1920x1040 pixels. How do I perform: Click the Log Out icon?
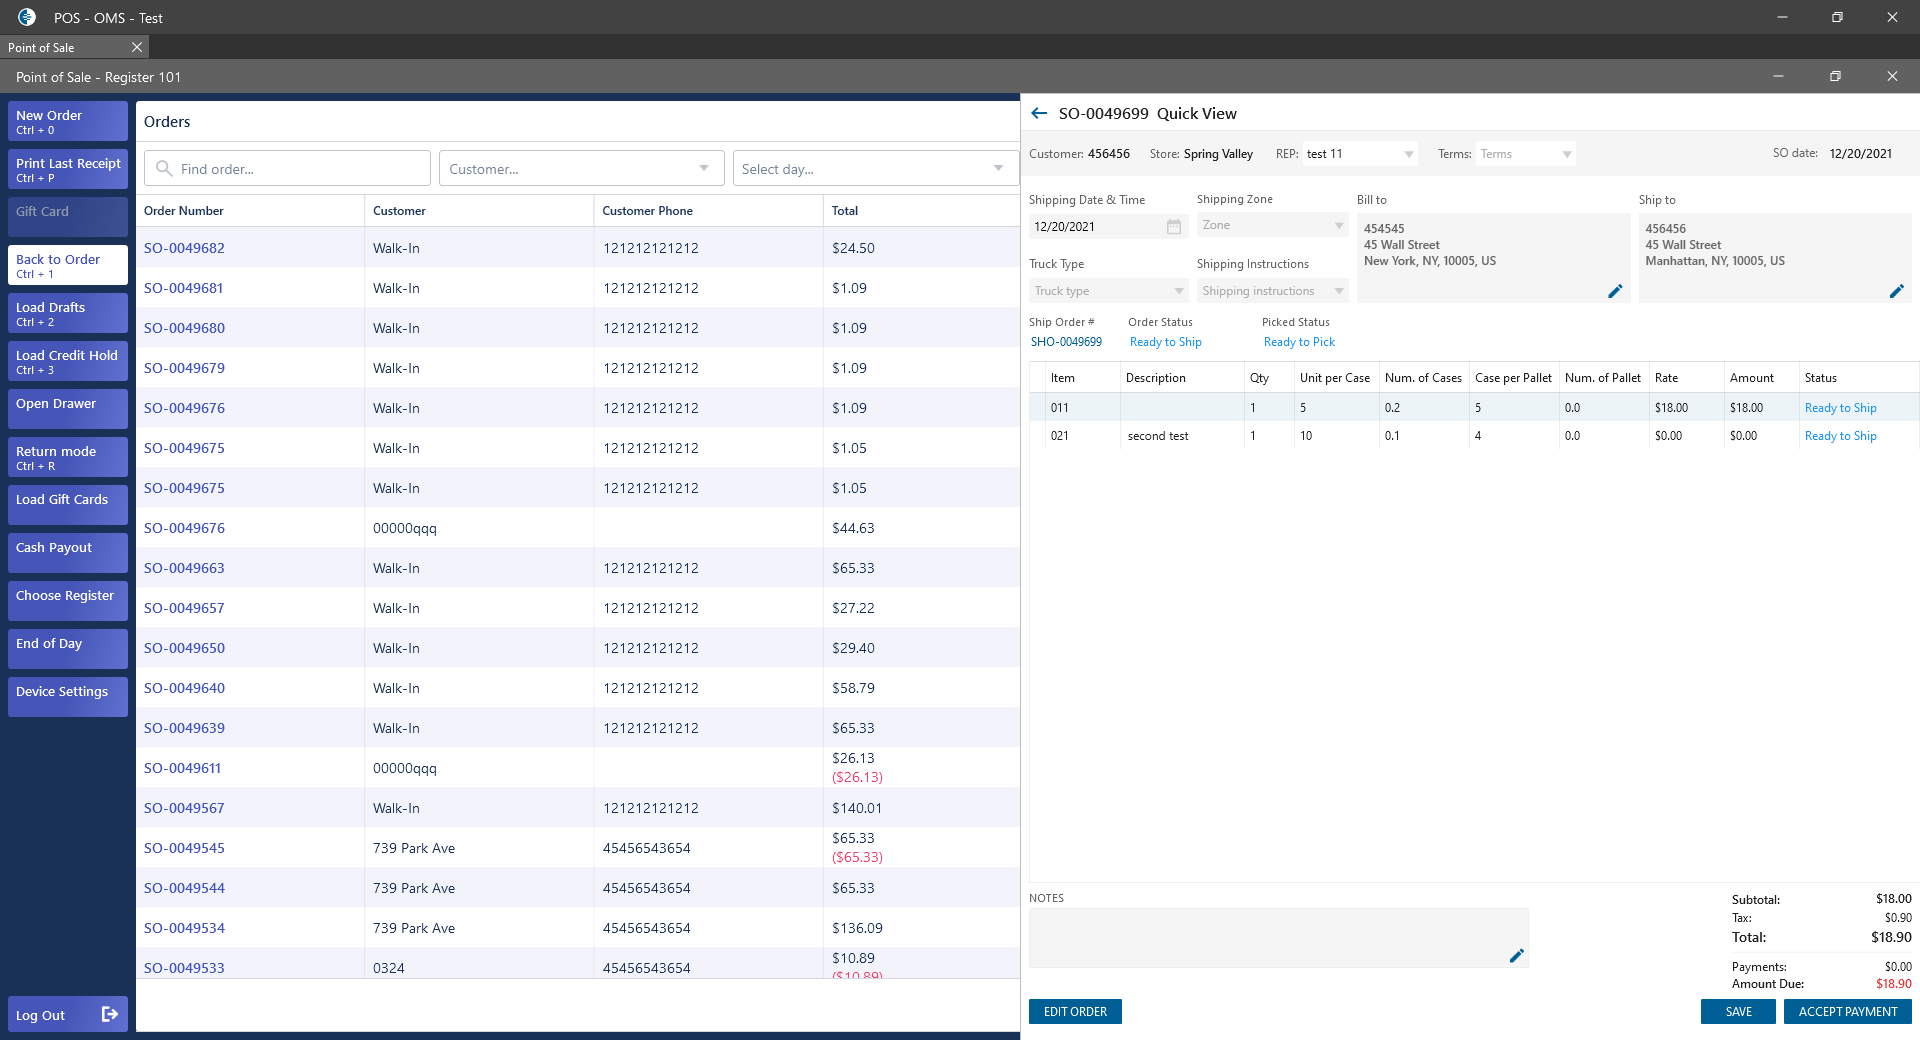pos(110,1014)
